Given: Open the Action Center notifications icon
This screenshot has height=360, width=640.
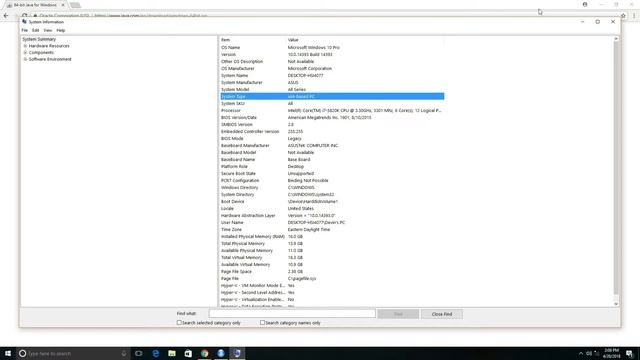Looking at the screenshot, I should point(630,353).
